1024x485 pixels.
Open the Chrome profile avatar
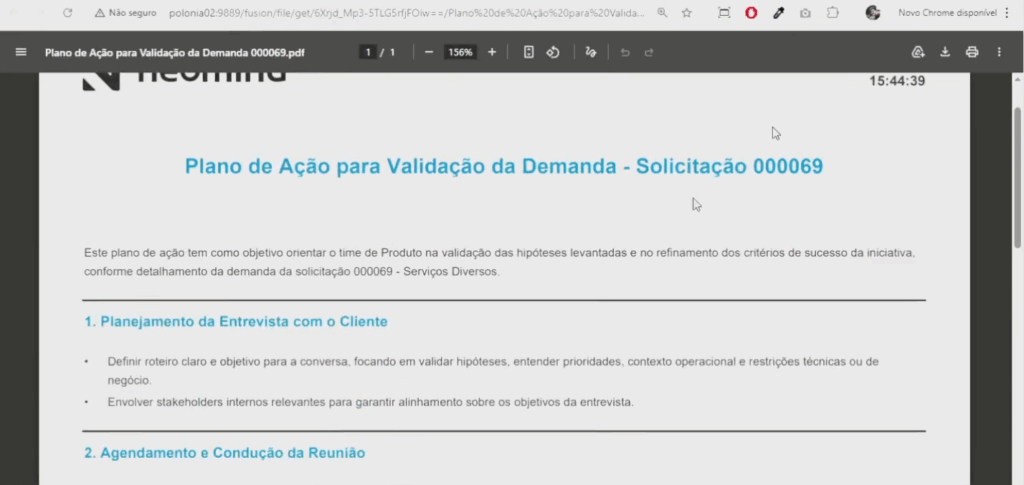[x=873, y=13]
